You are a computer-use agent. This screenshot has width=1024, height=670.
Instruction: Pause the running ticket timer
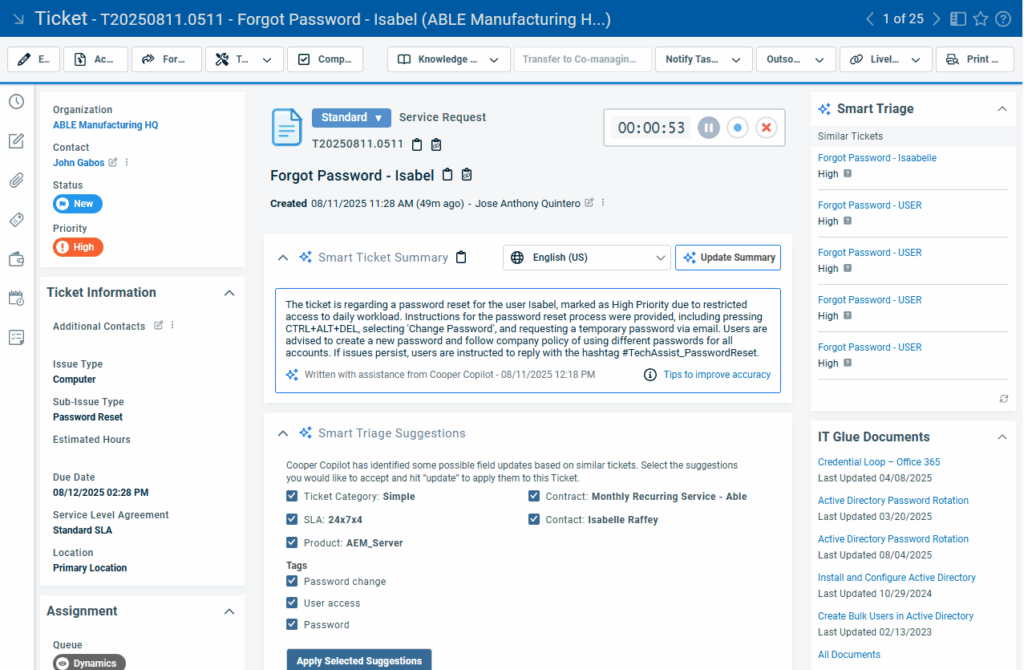[708, 127]
